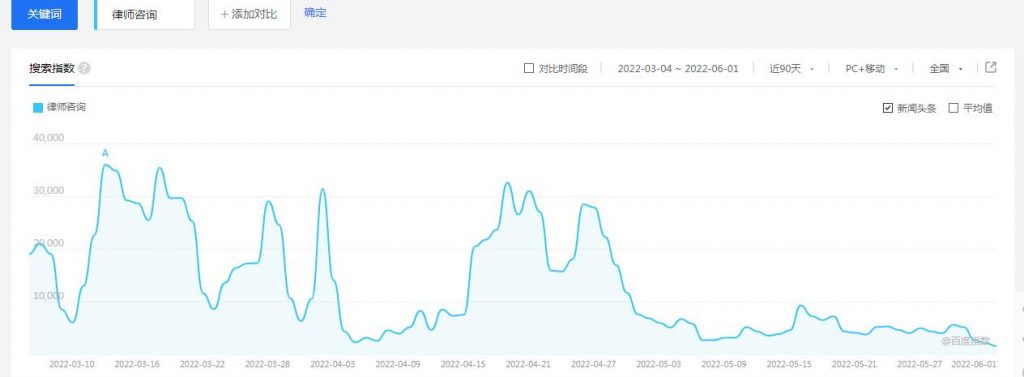The height and width of the screenshot is (377, 1024).
Task: Click news marker A on the chart
Action: coord(105,154)
